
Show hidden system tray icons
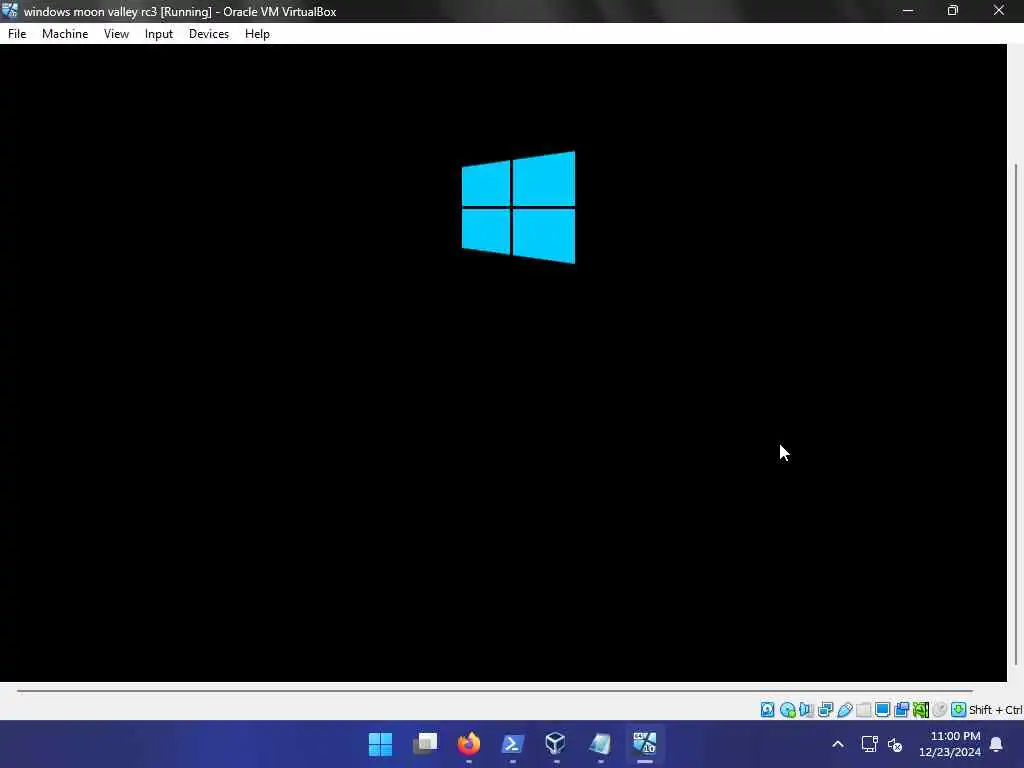click(838, 744)
